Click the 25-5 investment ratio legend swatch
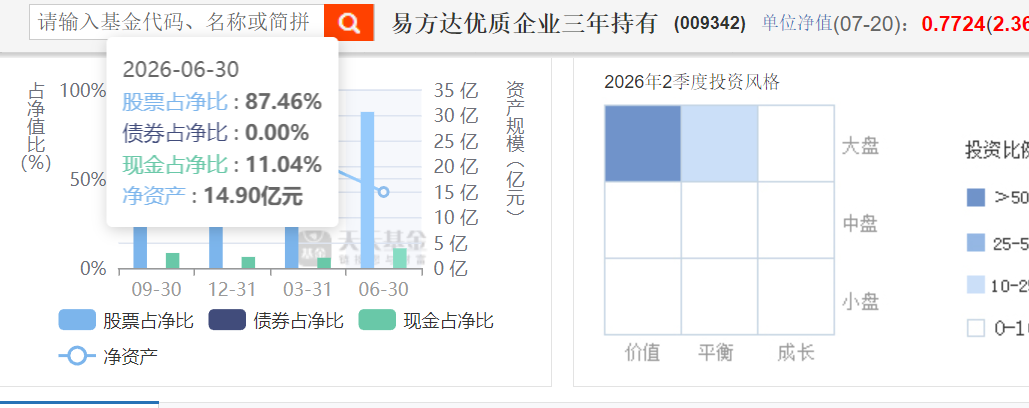 (x=976, y=243)
